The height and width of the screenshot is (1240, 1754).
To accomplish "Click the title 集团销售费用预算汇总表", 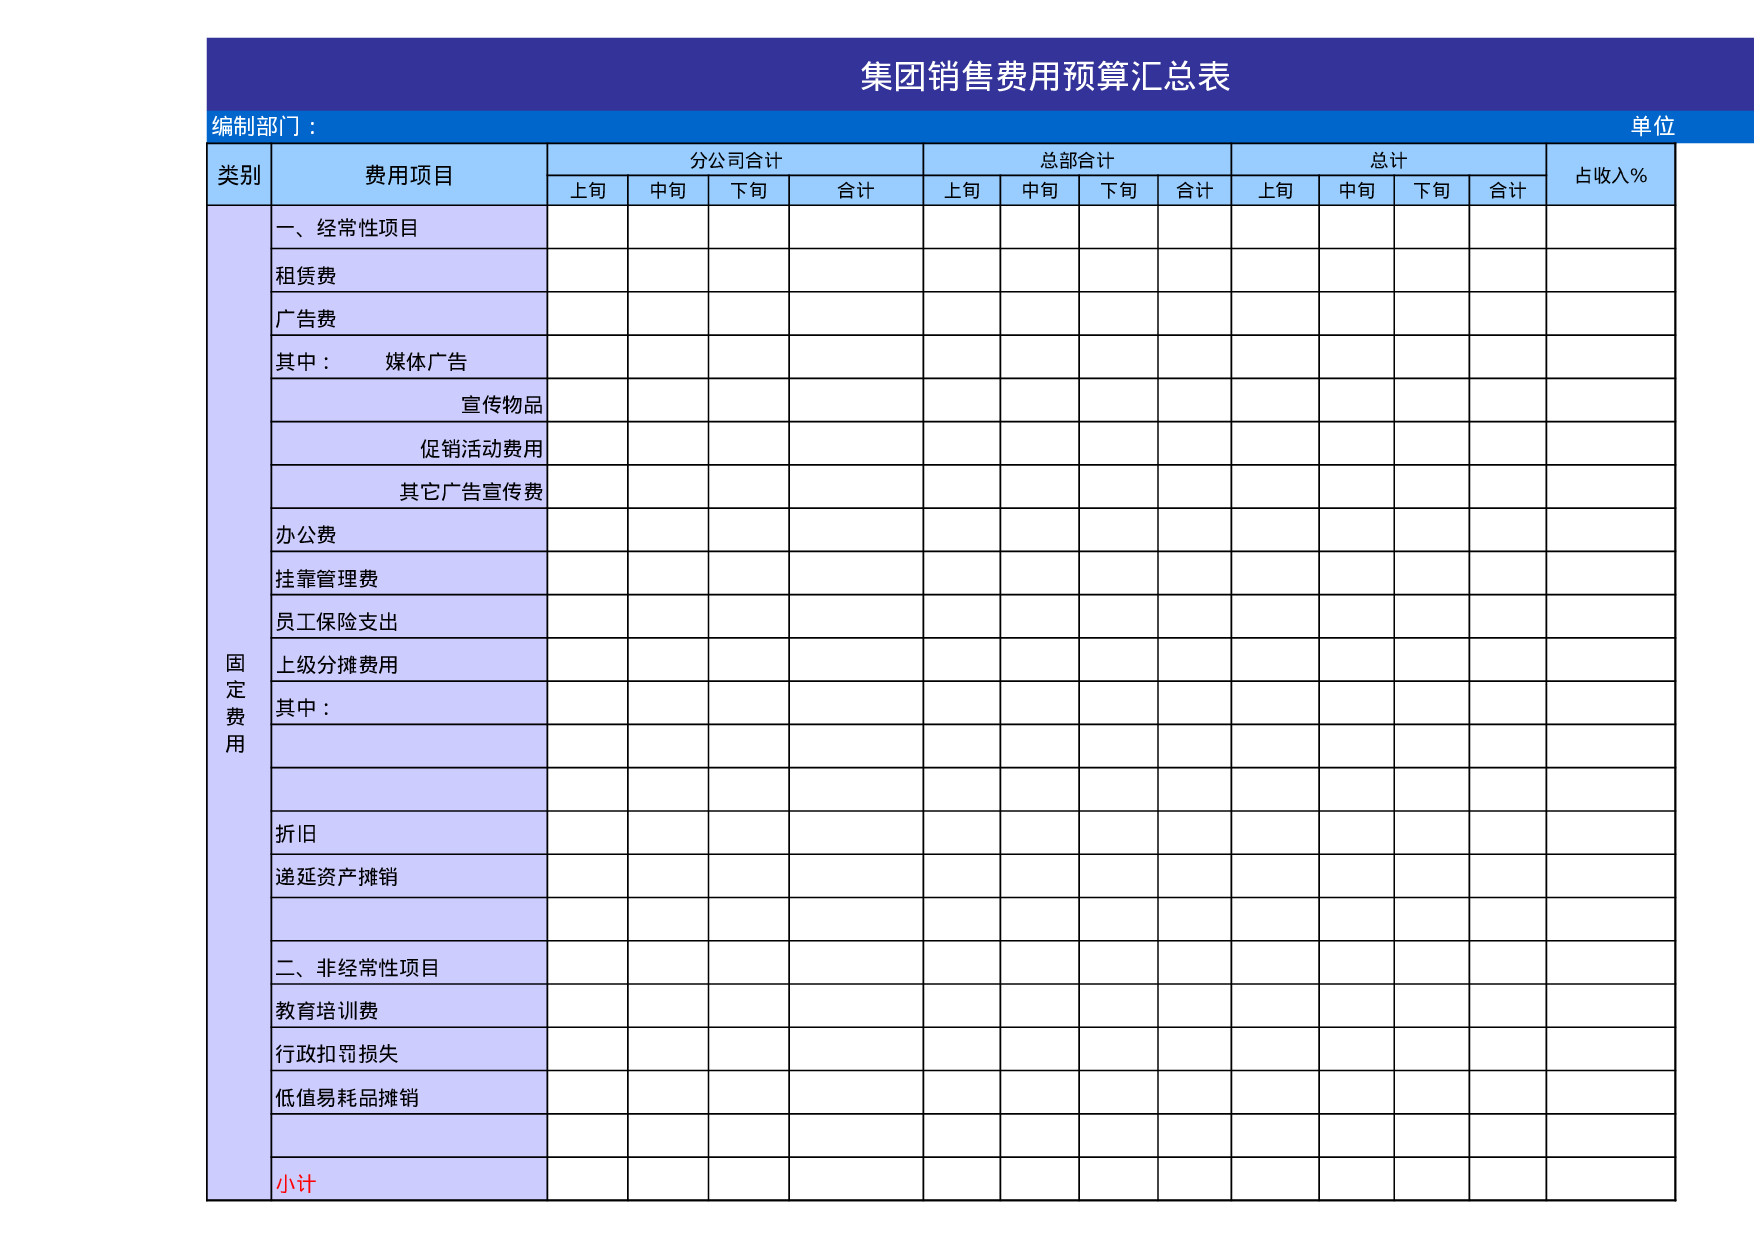I will [x=1044, y=73].
